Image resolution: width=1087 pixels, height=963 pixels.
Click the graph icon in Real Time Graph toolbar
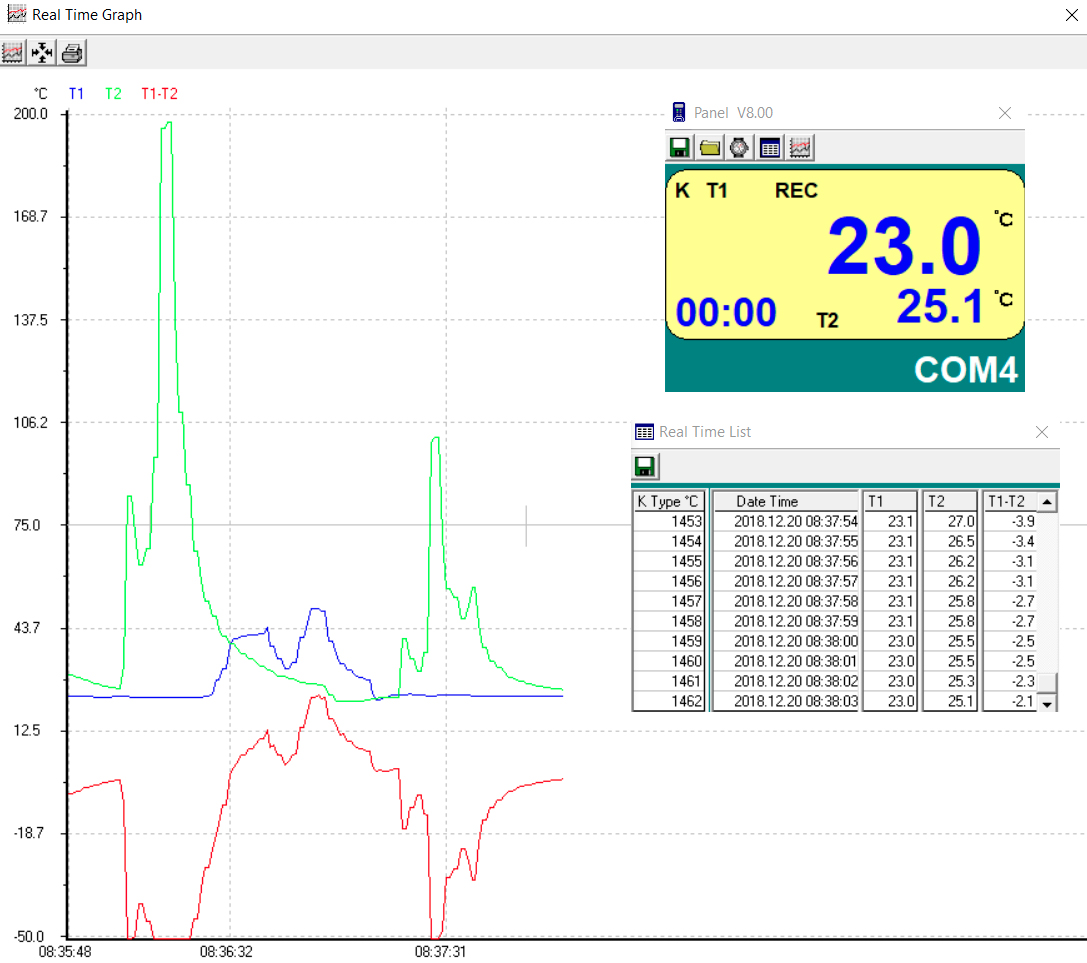click(13, 52)
